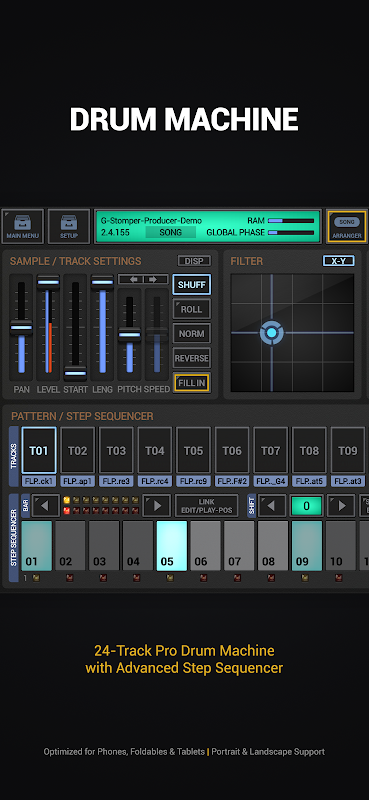Click the RAM usage meter
The height and width of the screenshot is (800, 369).
291,221
